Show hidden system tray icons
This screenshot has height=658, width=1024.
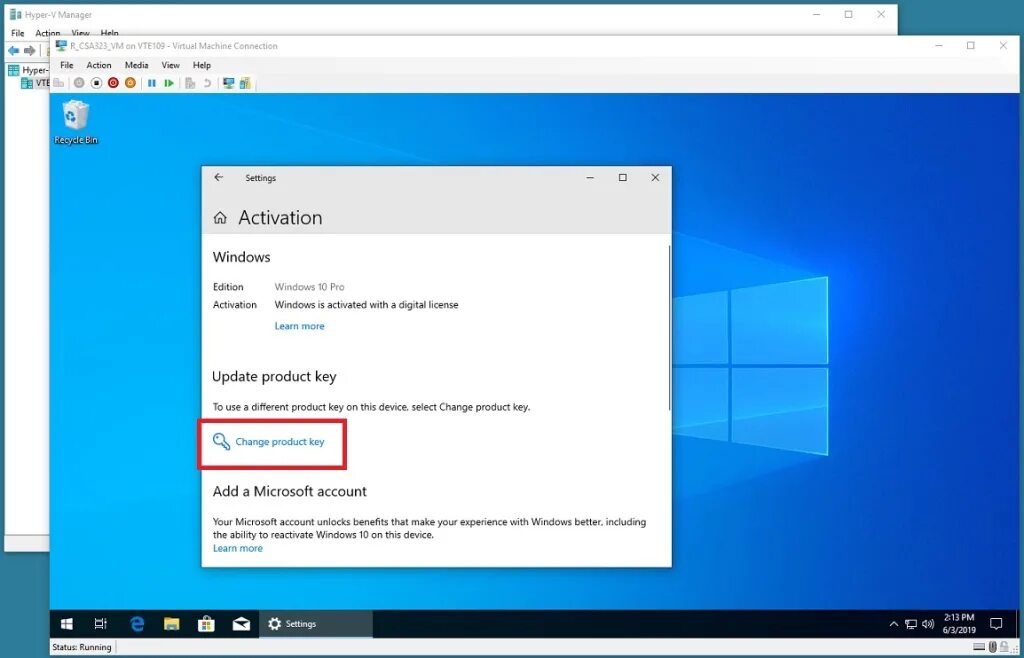click(x=894, y=624)
